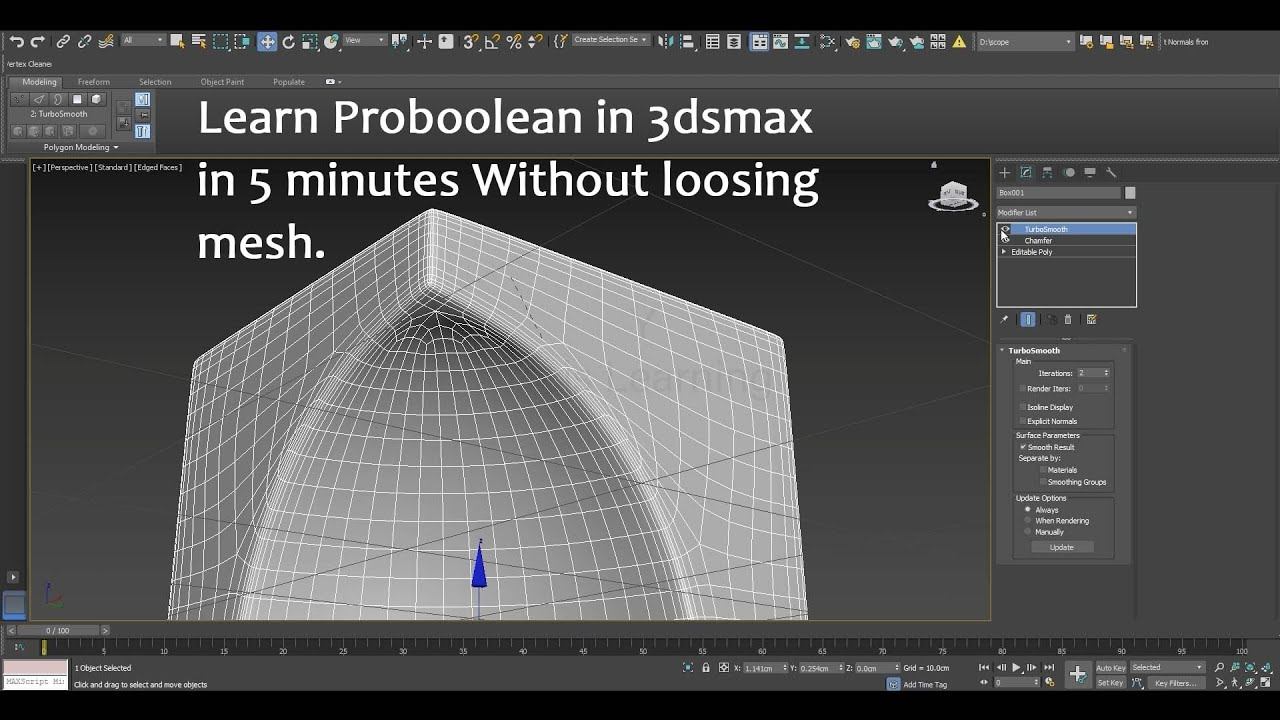This screenshot has width=1280, height=720.
Task: Uncheck the Smooth Result checkbox
Action: click(x=1023, y=447)
